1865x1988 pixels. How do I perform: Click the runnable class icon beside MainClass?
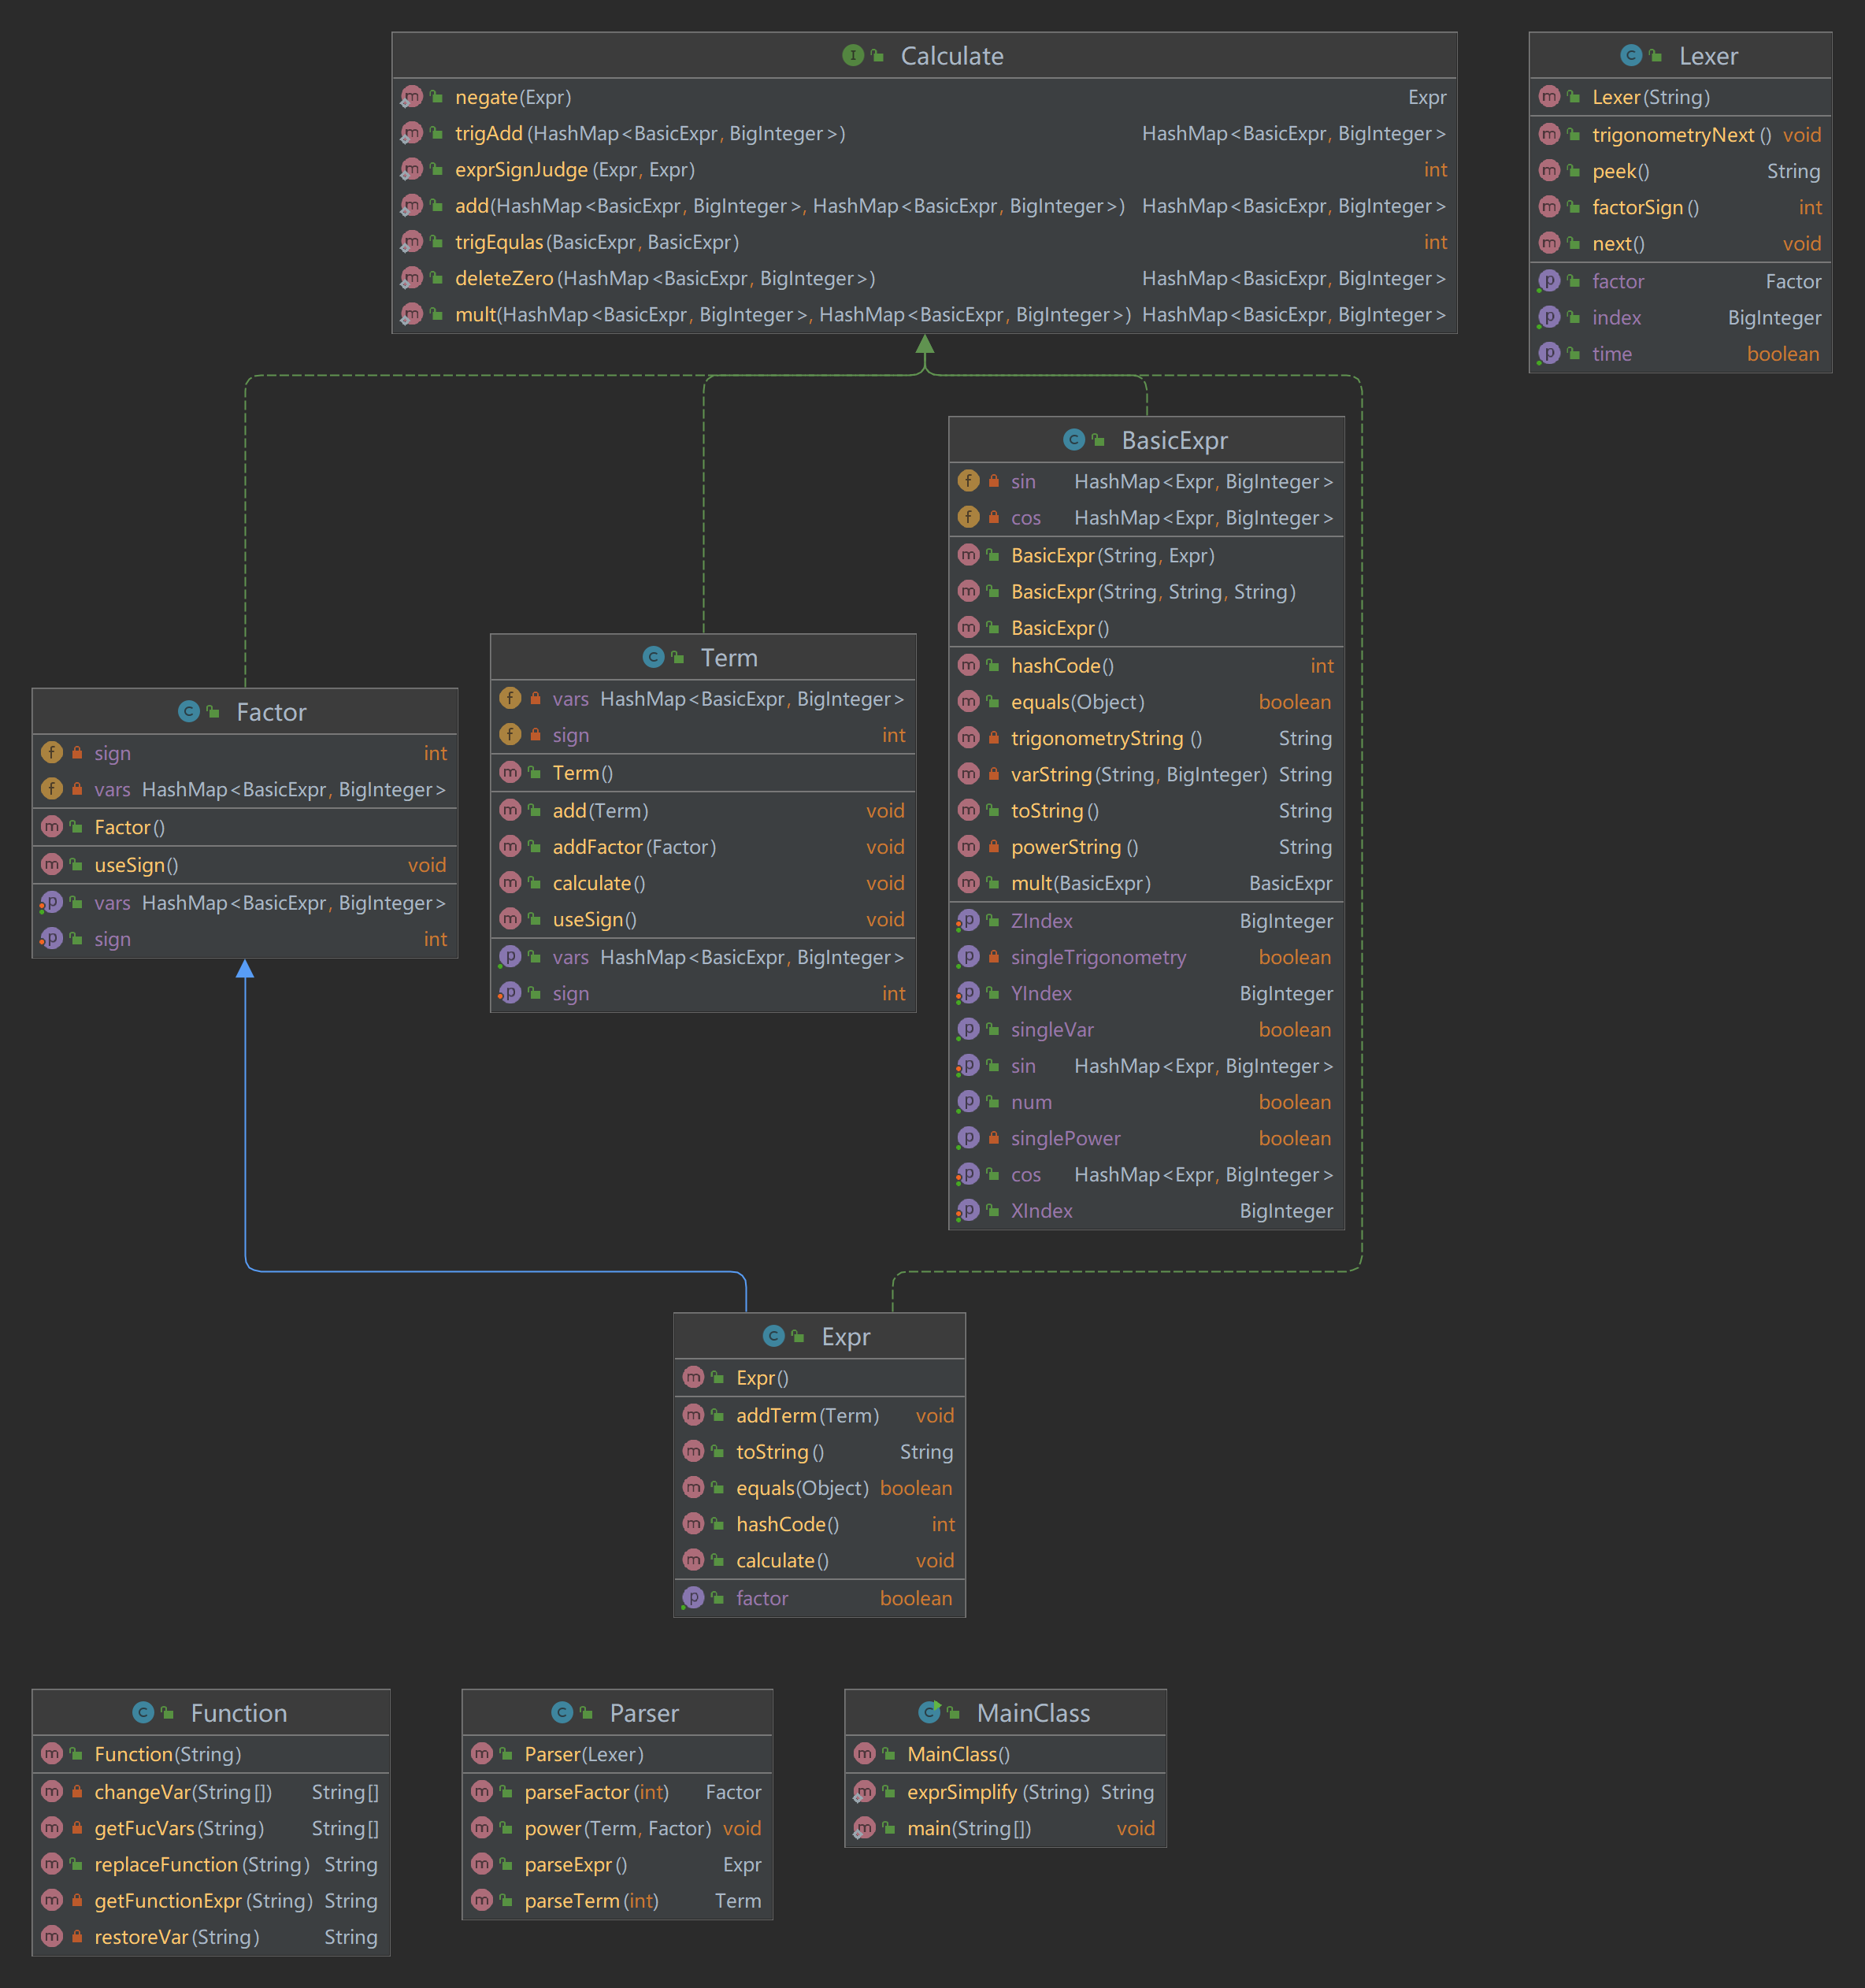click(x=929, y=1713)
